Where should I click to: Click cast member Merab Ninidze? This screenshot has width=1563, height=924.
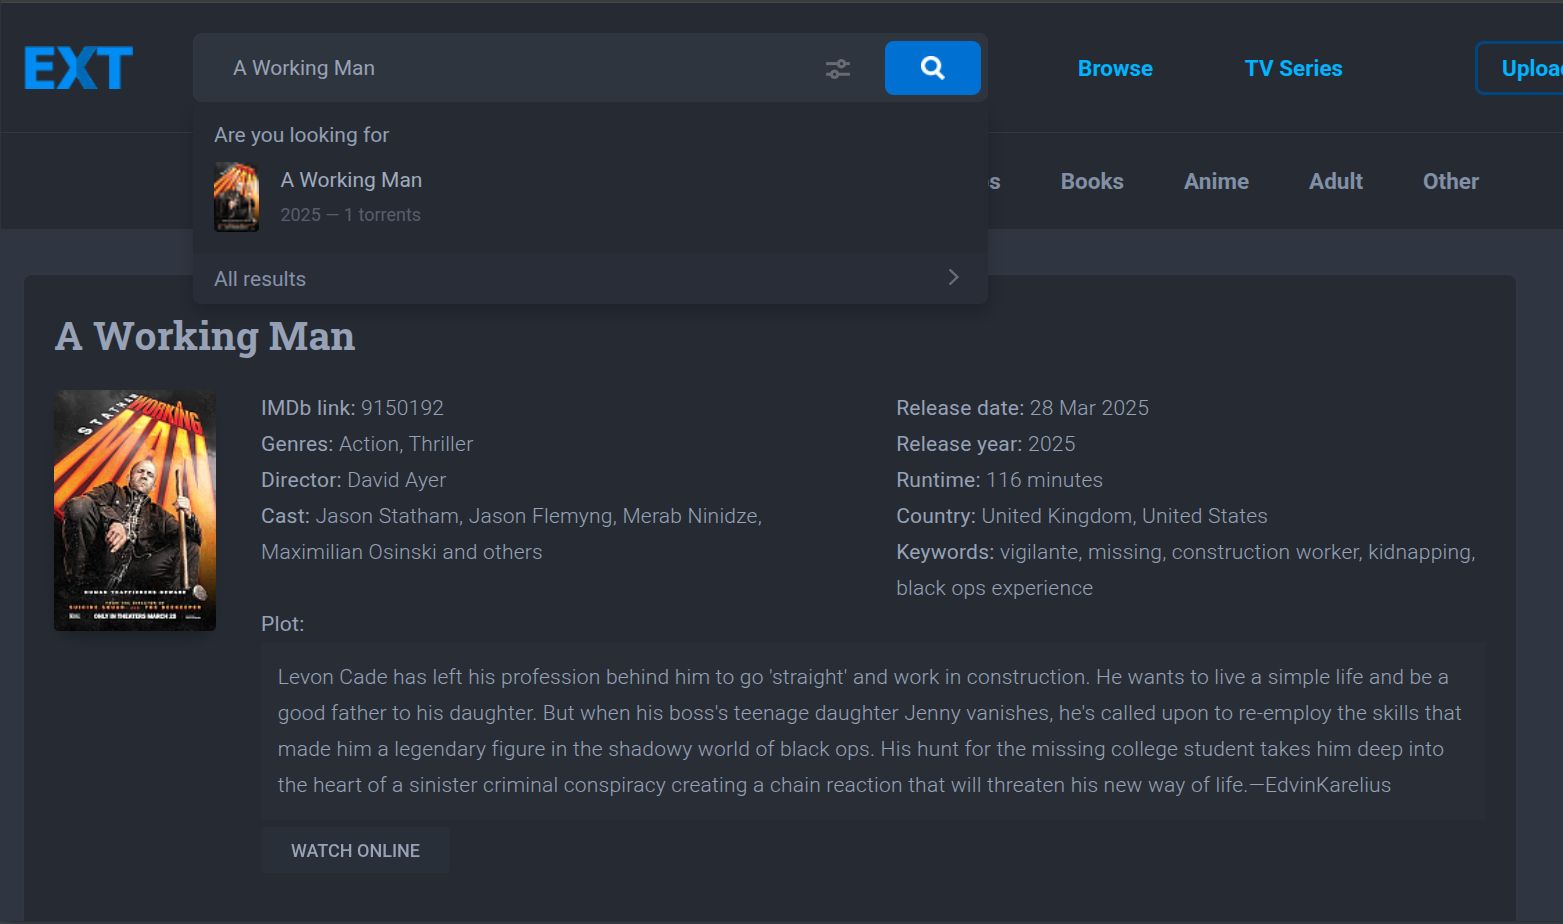click(690, 516)
